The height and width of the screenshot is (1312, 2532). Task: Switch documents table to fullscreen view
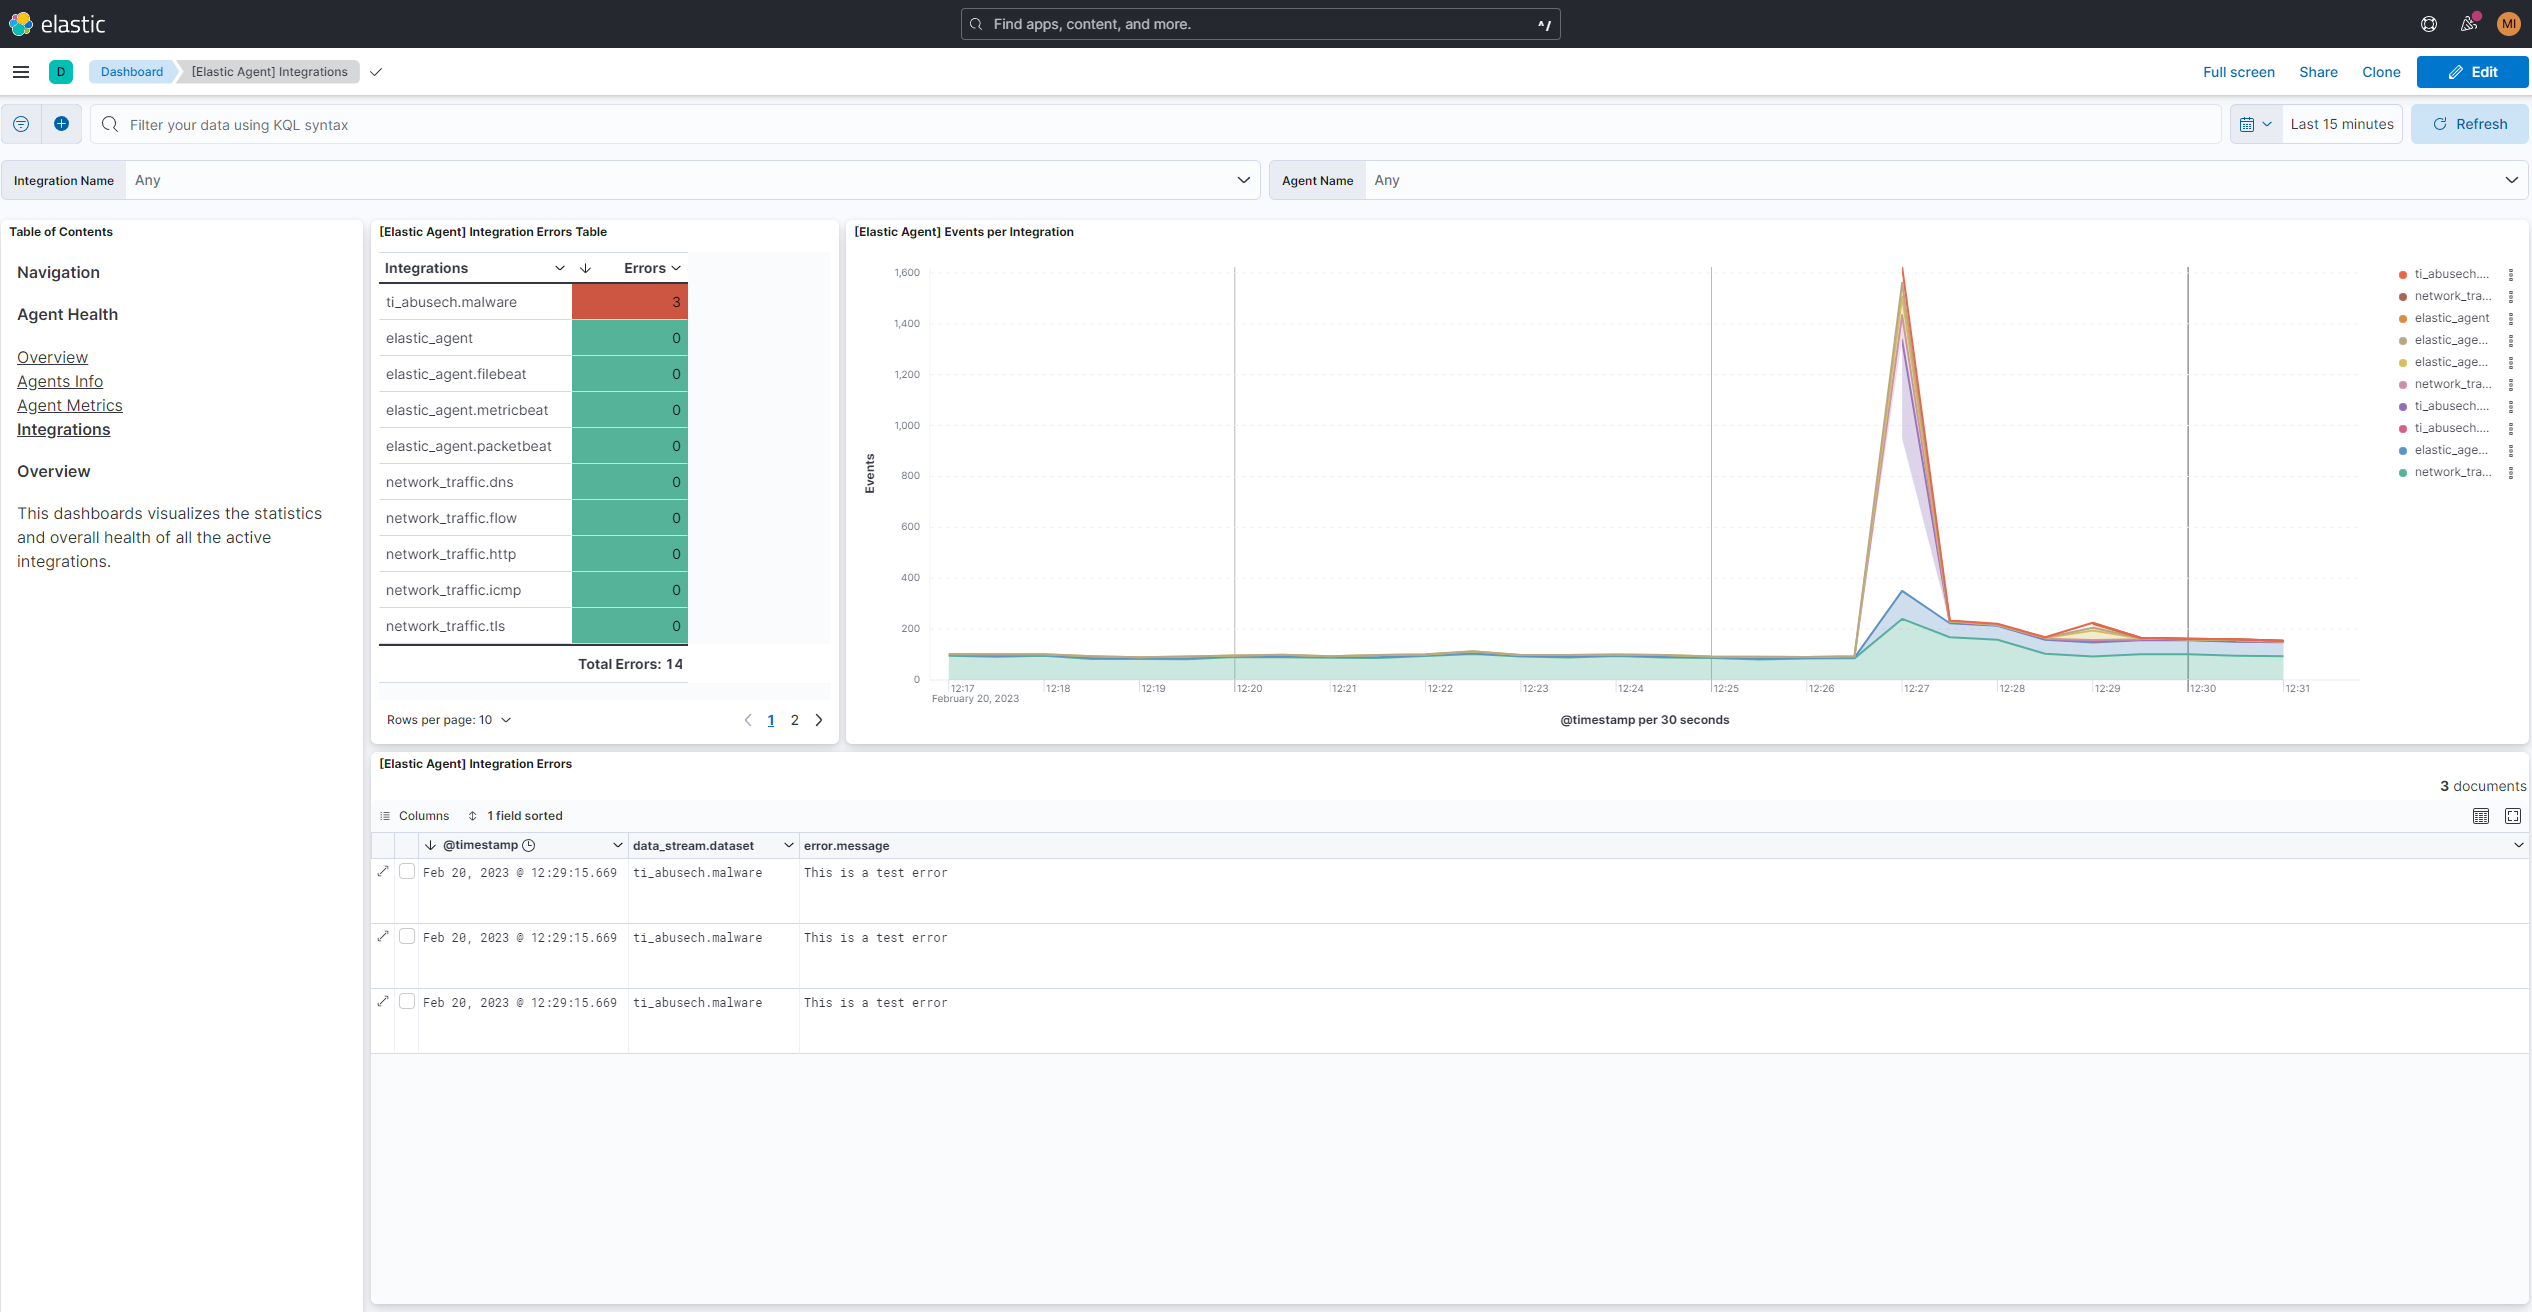[x=2513, y=815]
